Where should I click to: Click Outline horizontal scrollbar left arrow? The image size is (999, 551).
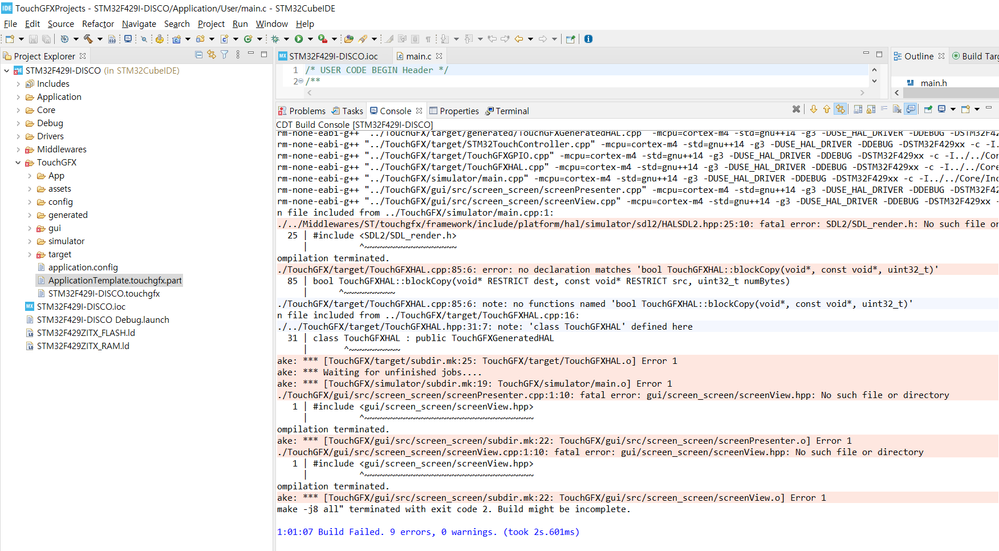click(896, 93)
